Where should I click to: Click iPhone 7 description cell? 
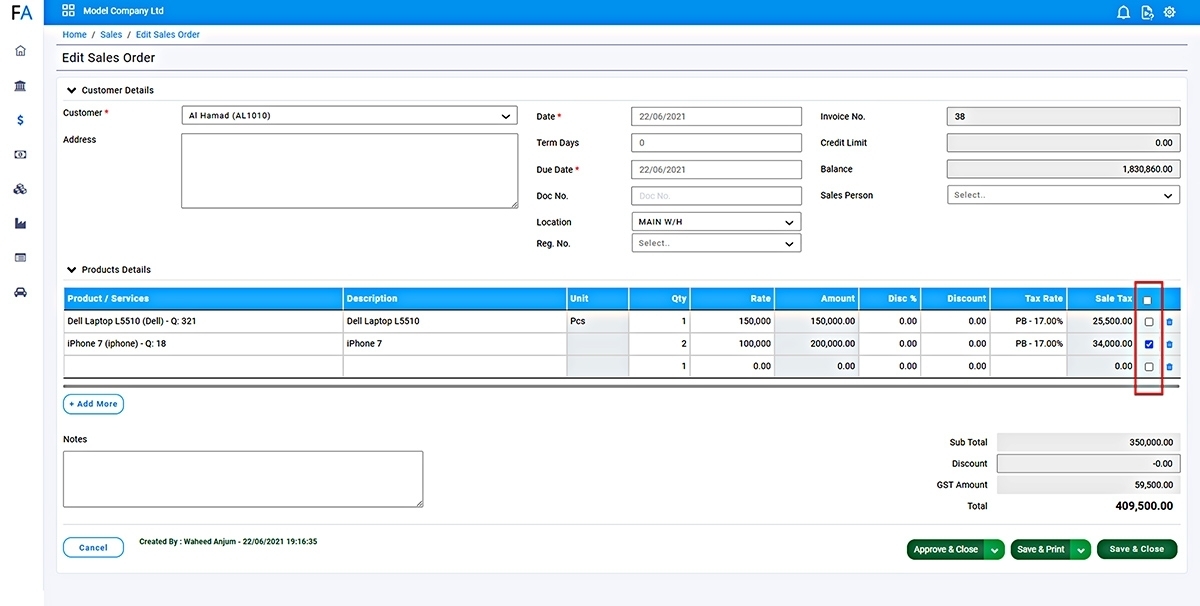point(454,344)
